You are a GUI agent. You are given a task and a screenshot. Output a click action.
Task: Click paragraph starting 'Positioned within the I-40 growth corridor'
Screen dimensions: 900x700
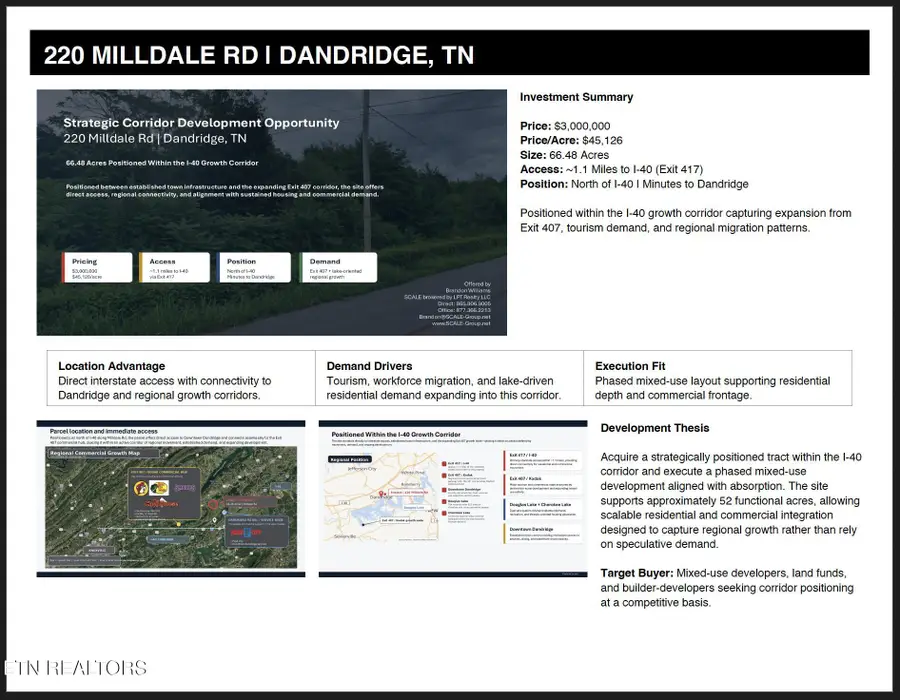(686, 220)
